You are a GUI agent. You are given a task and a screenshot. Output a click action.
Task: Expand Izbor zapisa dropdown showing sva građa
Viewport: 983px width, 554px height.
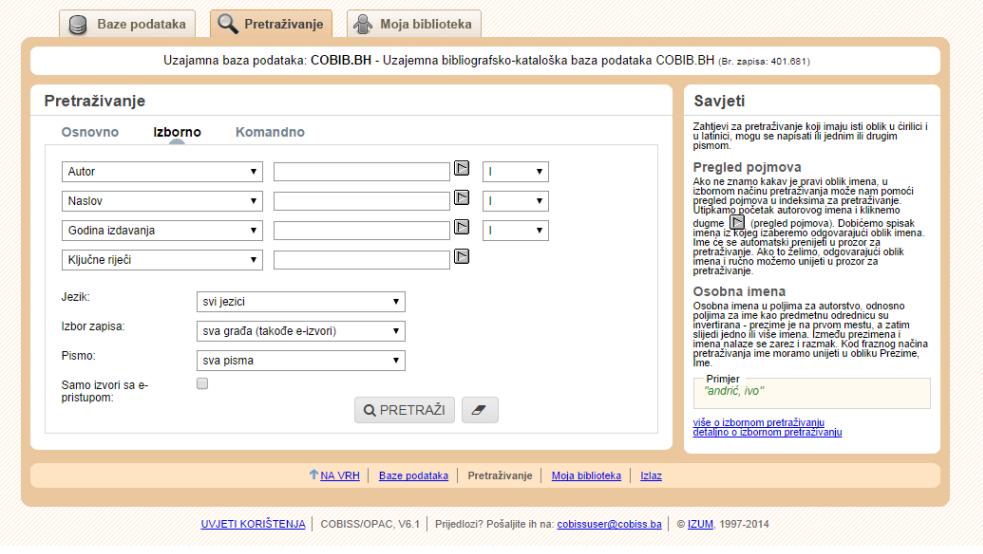click(x=301, y=331)
